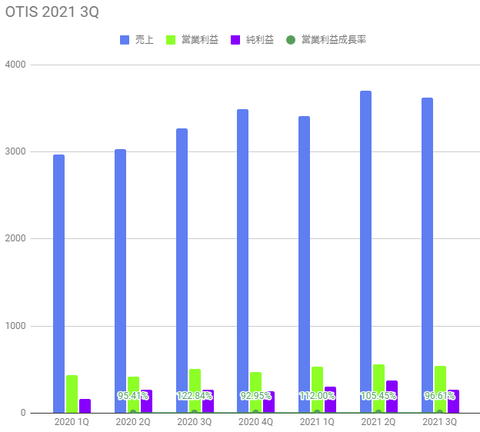Click the 95.41% growth rate label
This screenshot has width=480, height=432.
click(x=133, y=396)
